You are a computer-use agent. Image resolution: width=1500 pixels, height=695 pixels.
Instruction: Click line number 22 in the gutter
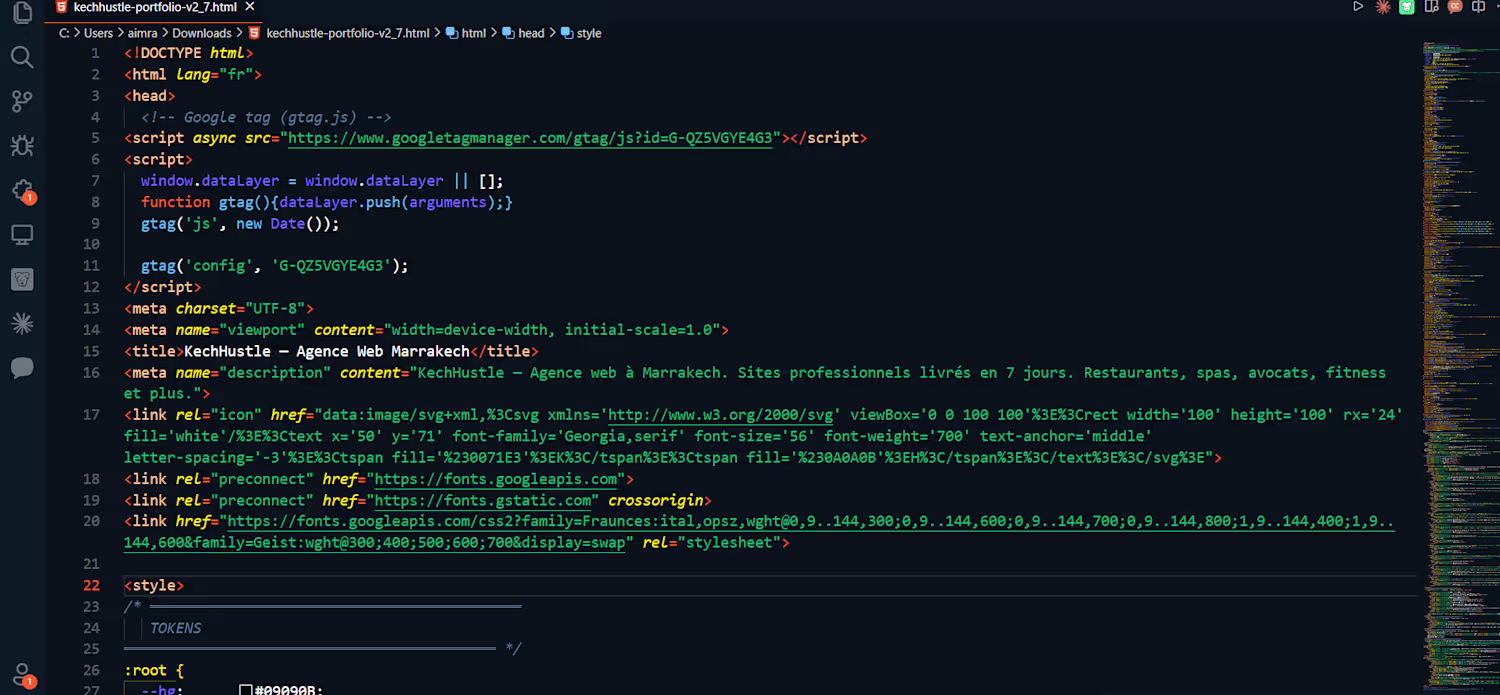(x=91, y=586)
